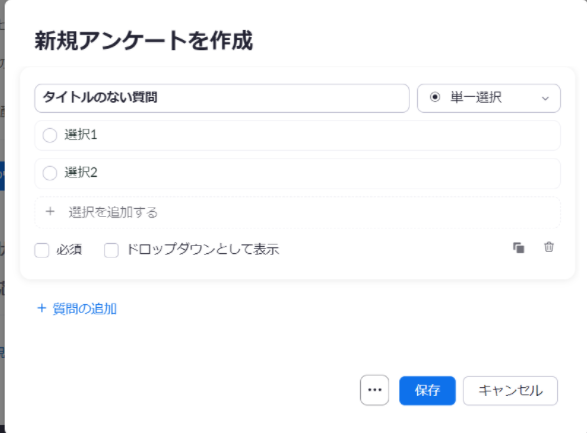Click the ドロップダウンとして表示 label text

pos(203,249)
